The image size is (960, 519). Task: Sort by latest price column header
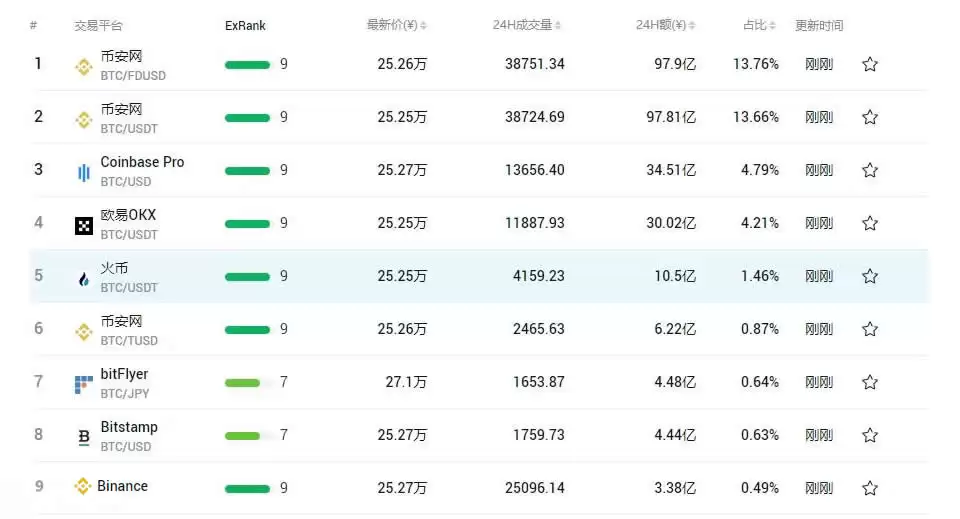396,25
